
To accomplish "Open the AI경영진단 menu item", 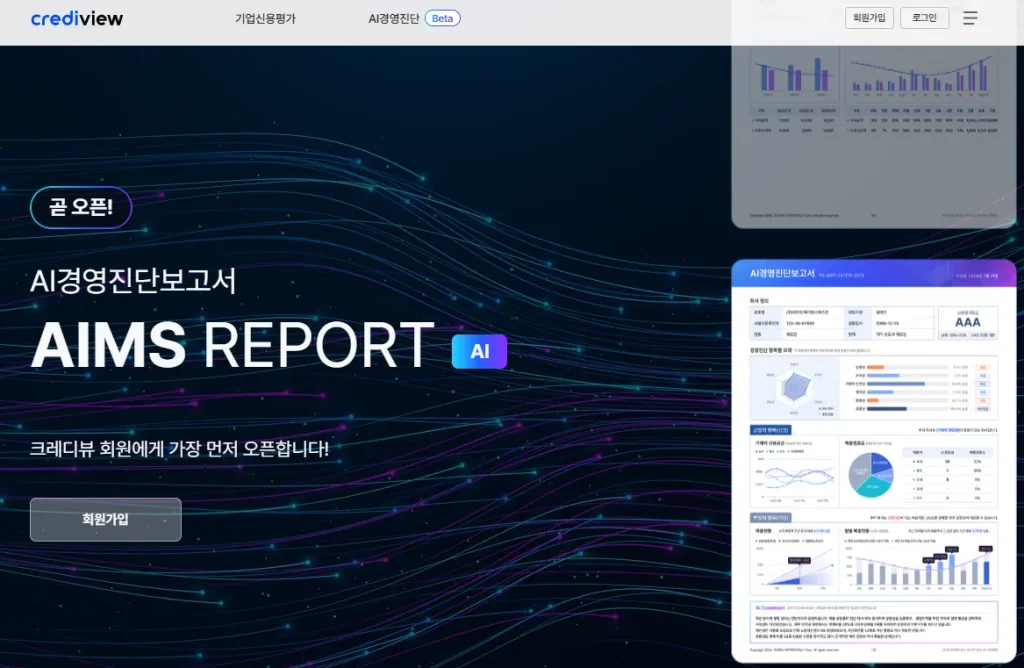I will (x=394, y=18).
